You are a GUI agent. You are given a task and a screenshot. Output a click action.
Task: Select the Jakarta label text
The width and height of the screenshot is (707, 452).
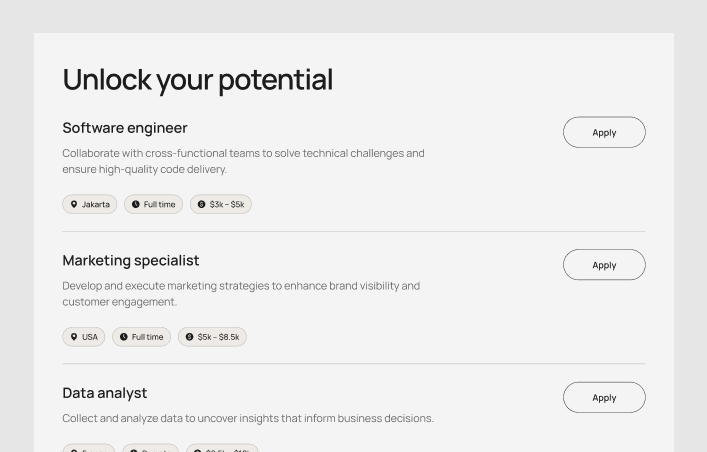point(96,204)
